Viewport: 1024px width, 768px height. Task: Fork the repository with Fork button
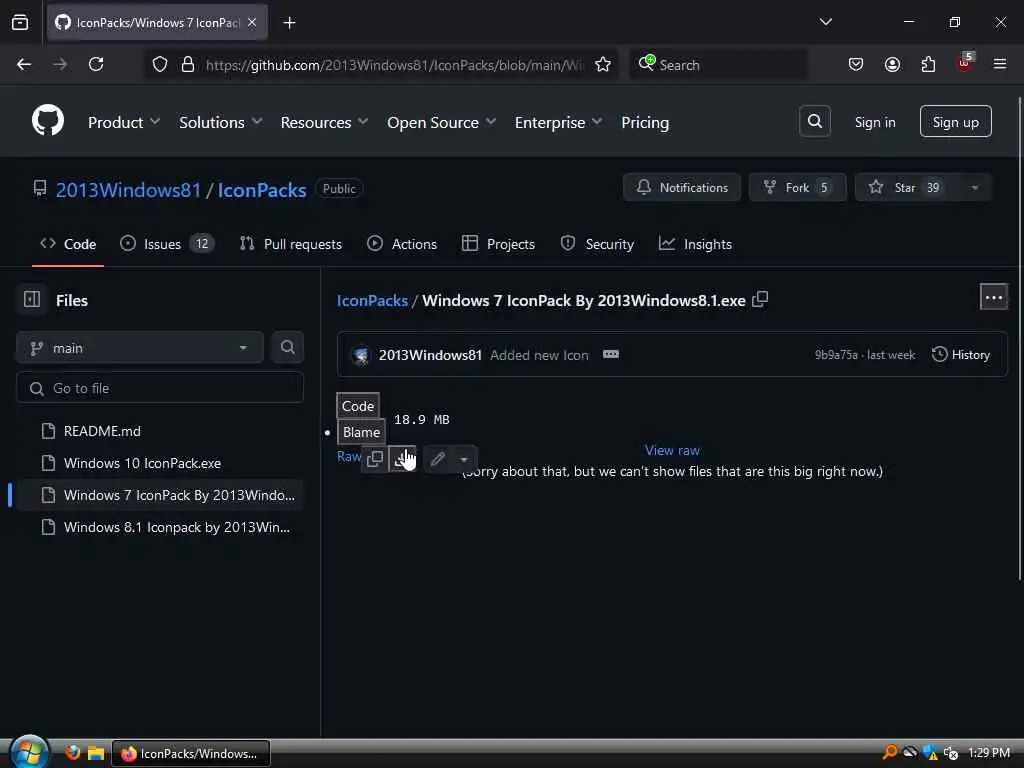pos(797,187)
